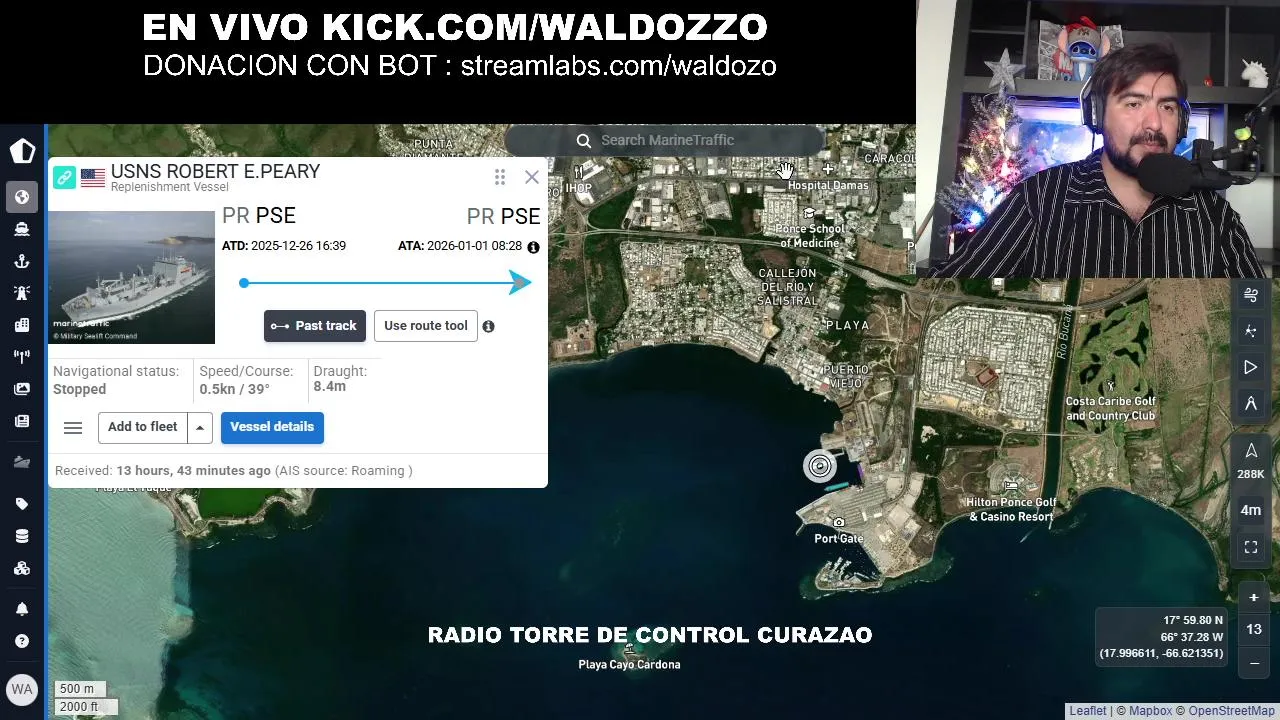Image resolution: width=1280 pixels, height=720 pixels.
Task: Click the Speed/Course 0.5kn / 39° value
Action: (234, 389)
